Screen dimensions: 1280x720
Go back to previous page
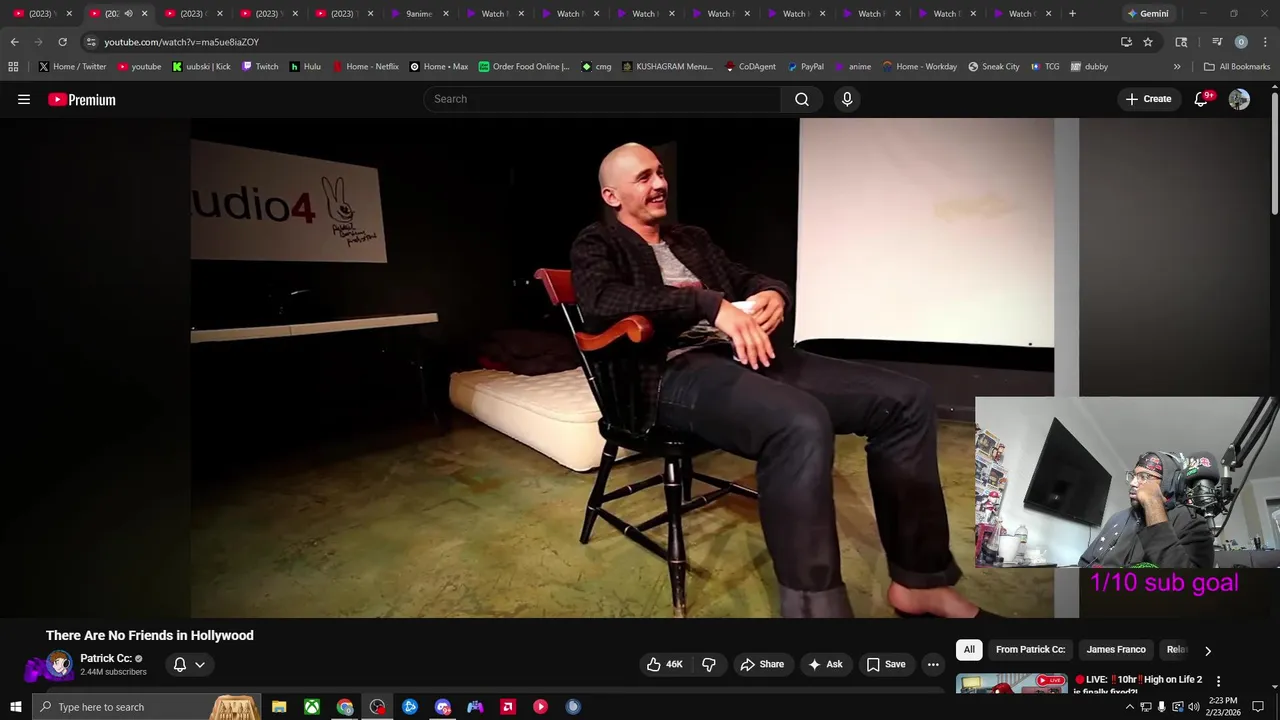point(14,42)
